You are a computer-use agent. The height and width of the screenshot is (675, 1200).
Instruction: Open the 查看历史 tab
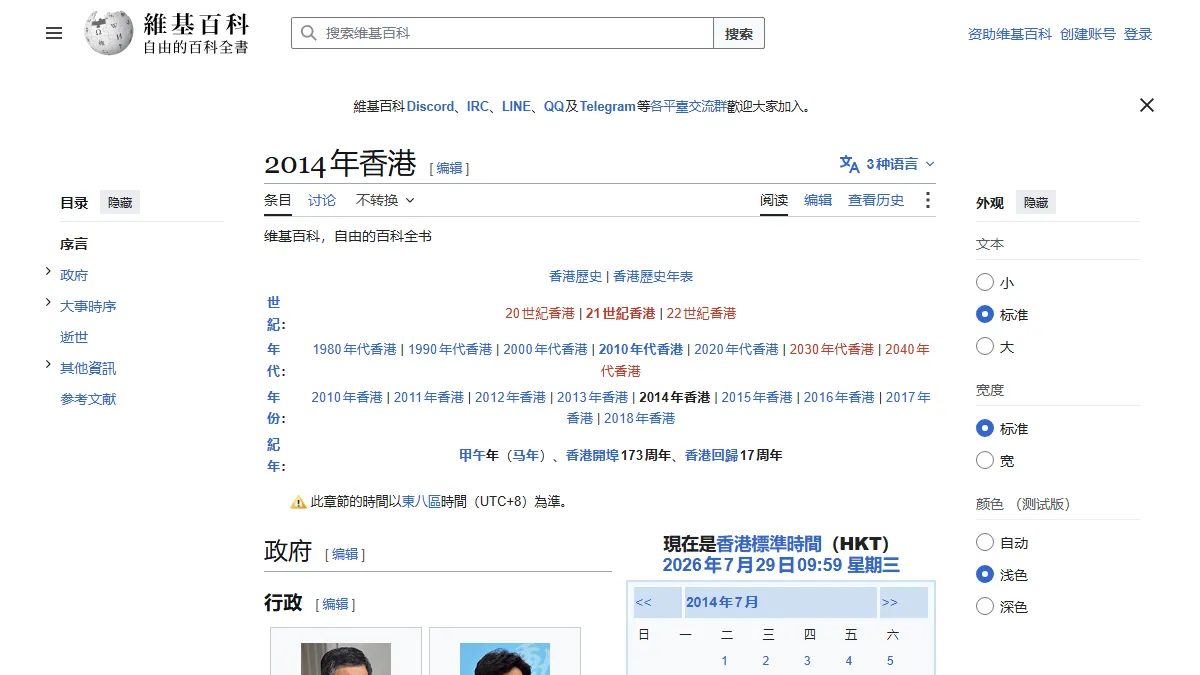pyautogui.click(x=876, y=200)
